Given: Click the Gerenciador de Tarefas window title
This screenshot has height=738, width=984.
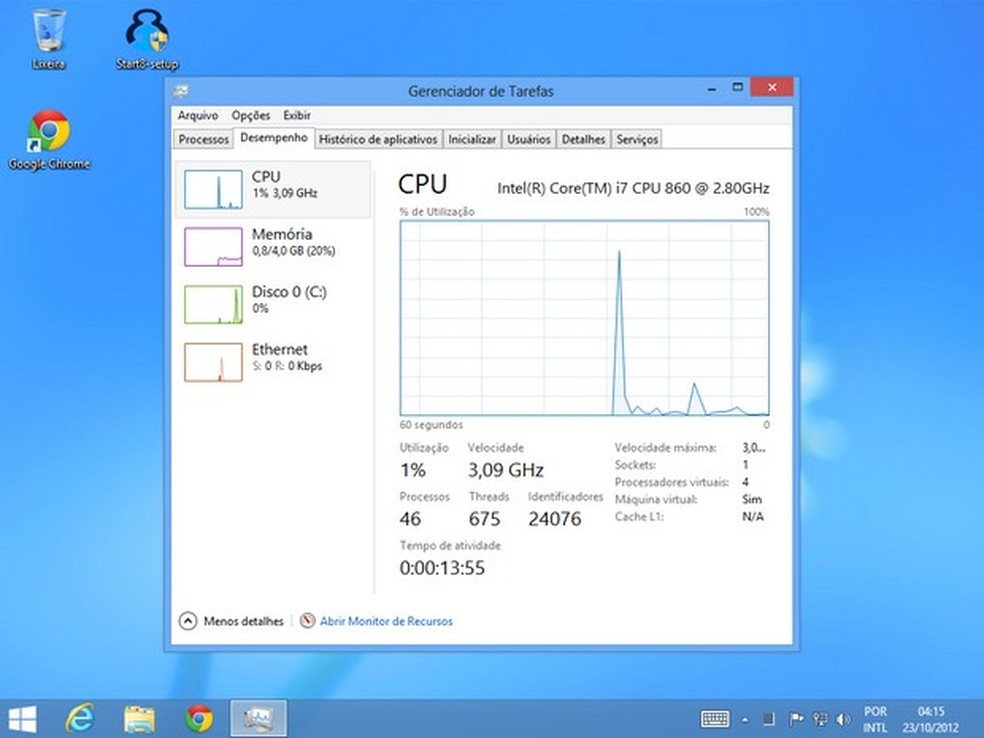Looking at the screenshot, I should click(x=481, y=92).
